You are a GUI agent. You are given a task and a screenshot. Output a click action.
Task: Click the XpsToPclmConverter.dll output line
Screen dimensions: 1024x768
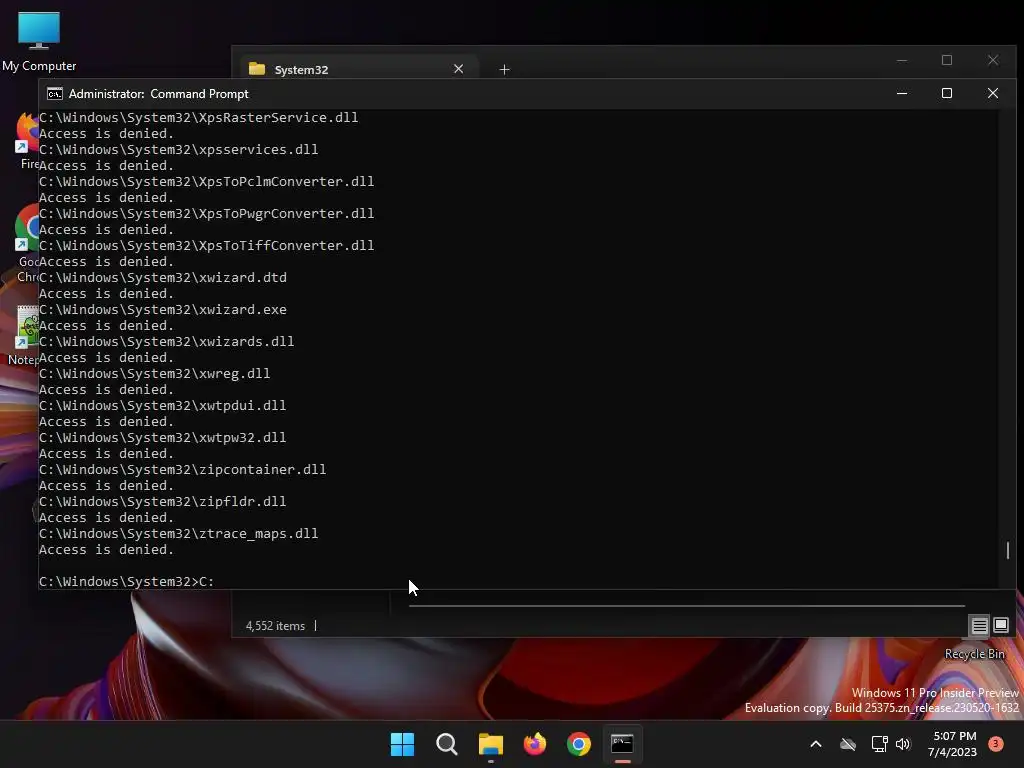(x=206, y=182)
